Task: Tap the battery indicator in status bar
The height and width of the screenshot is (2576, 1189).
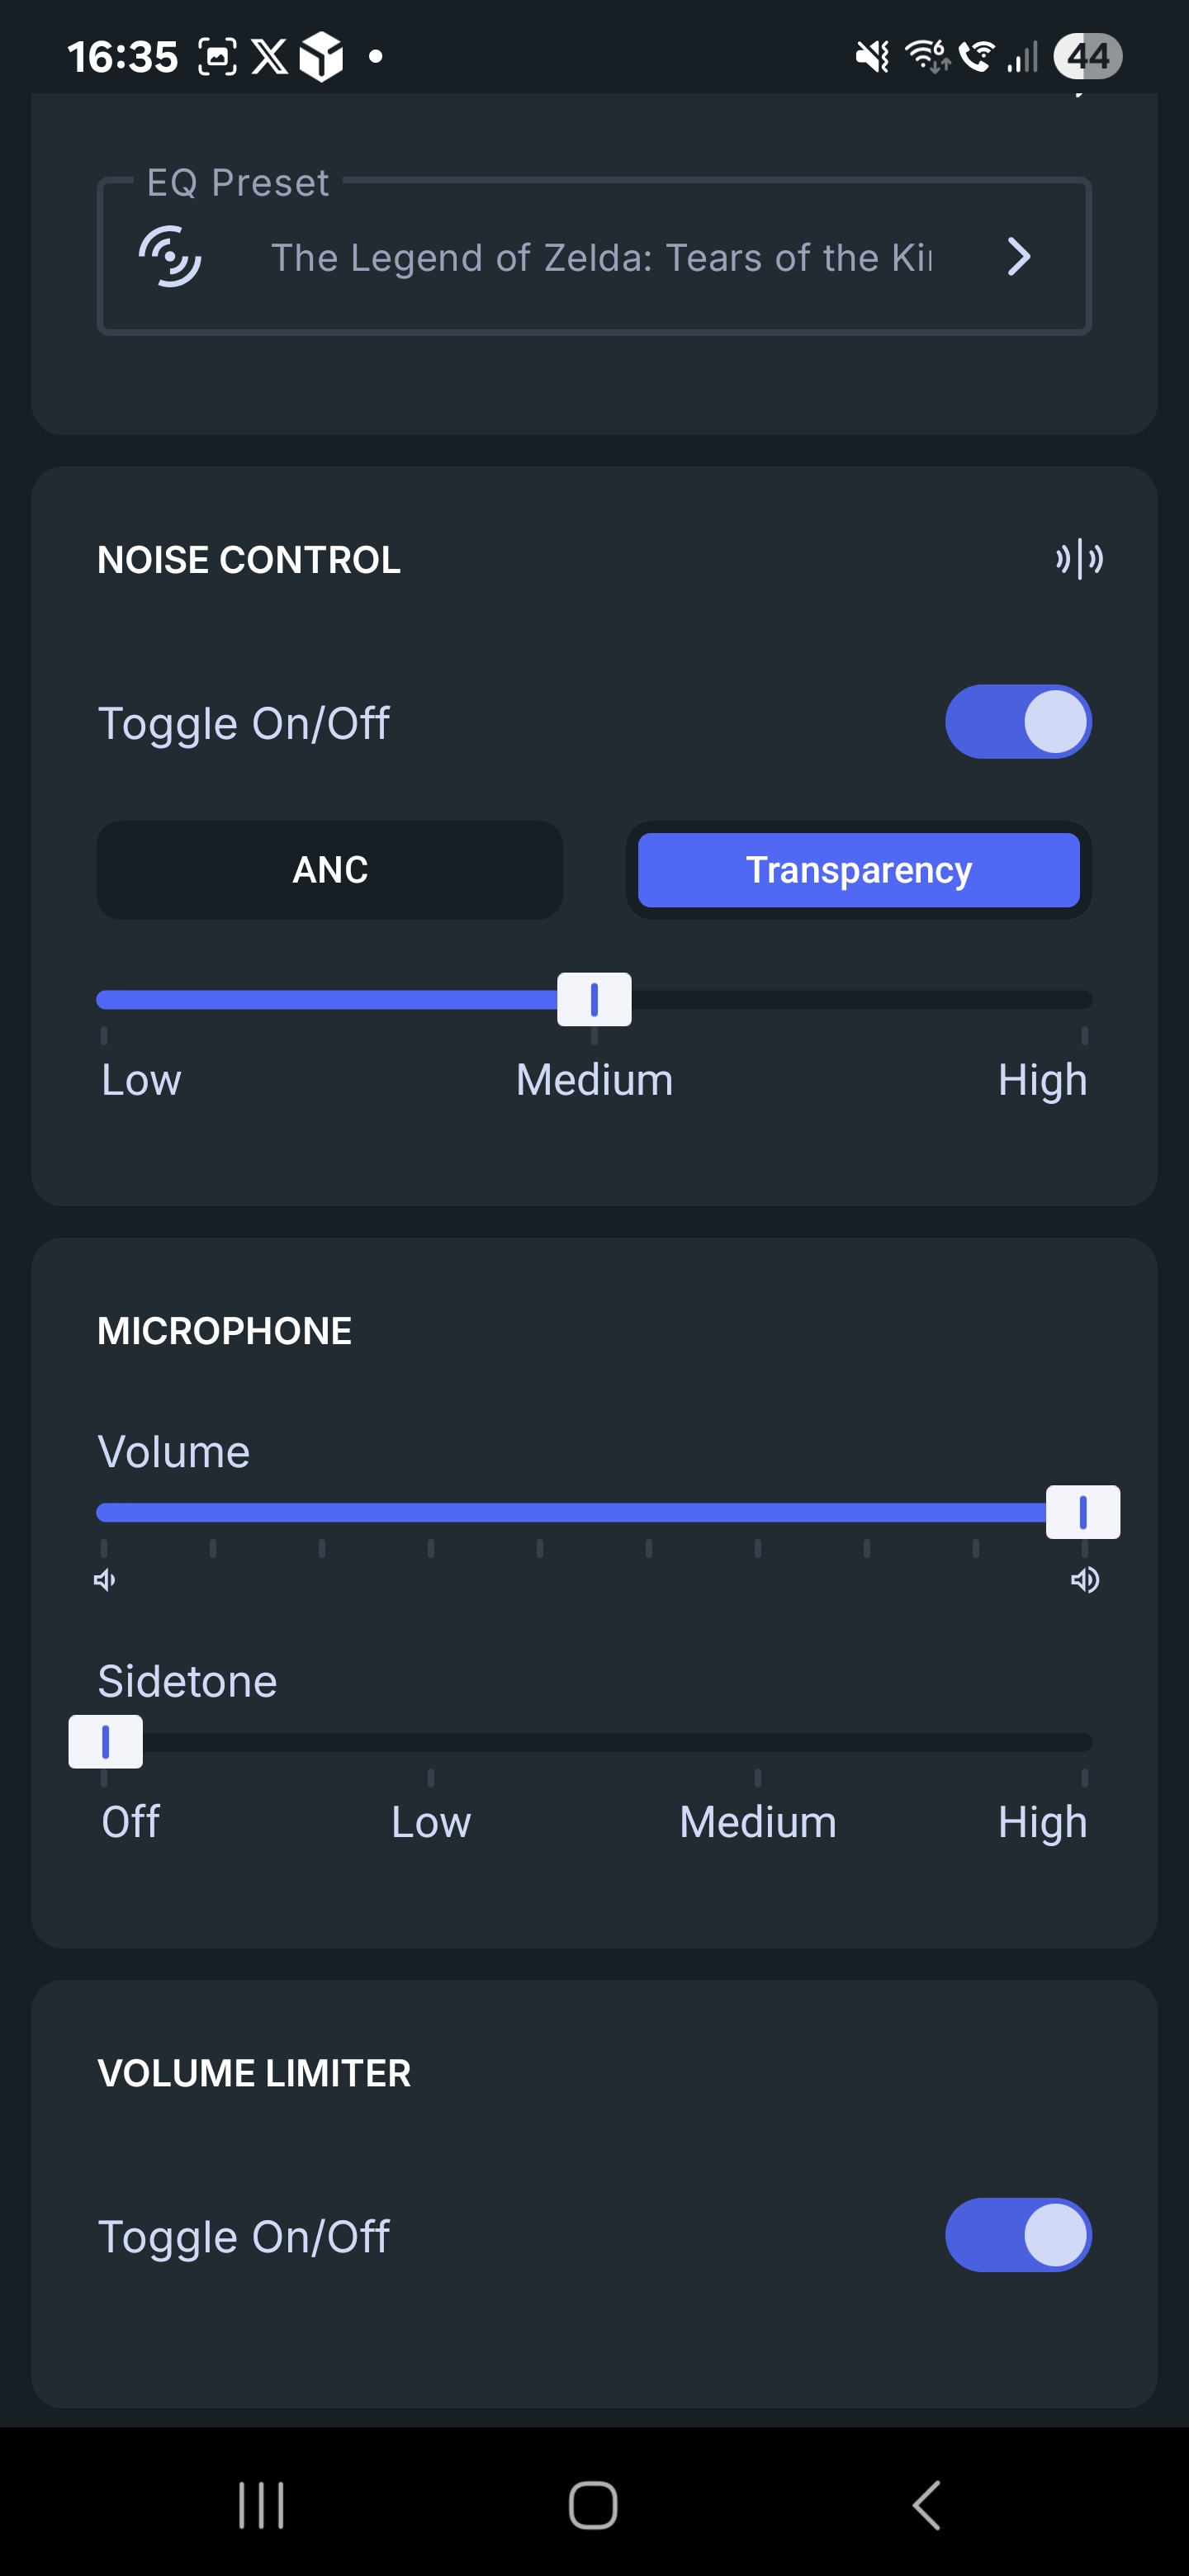Action: tap(1088, 56)
